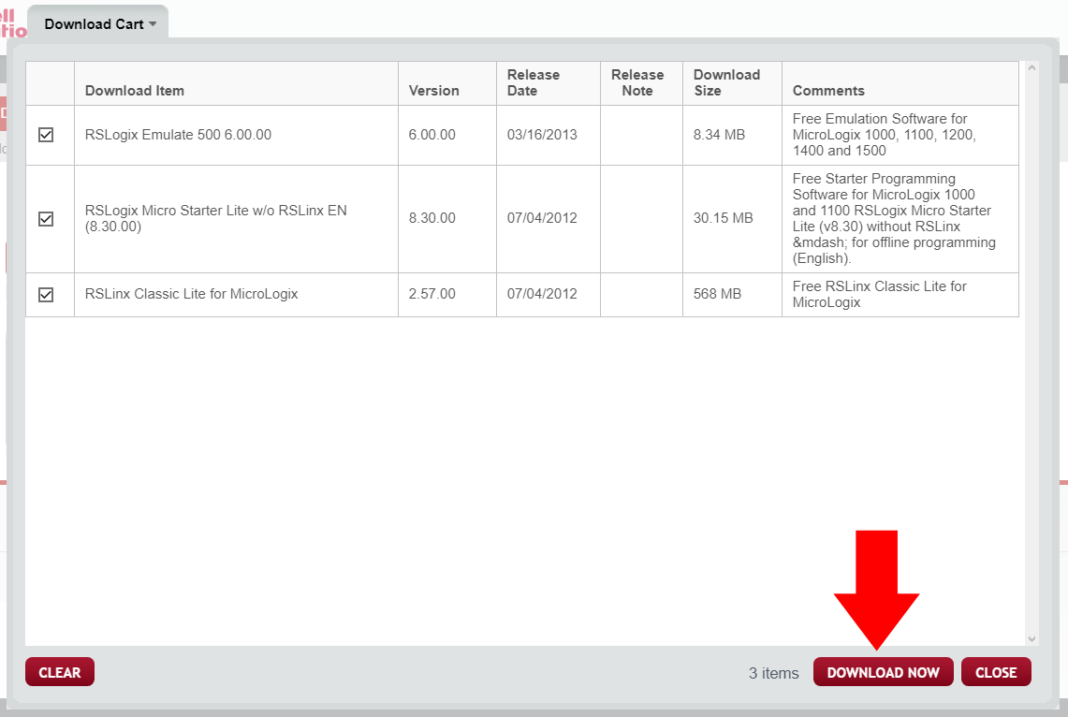Clear all items from the cart

[x=59, y=671]
